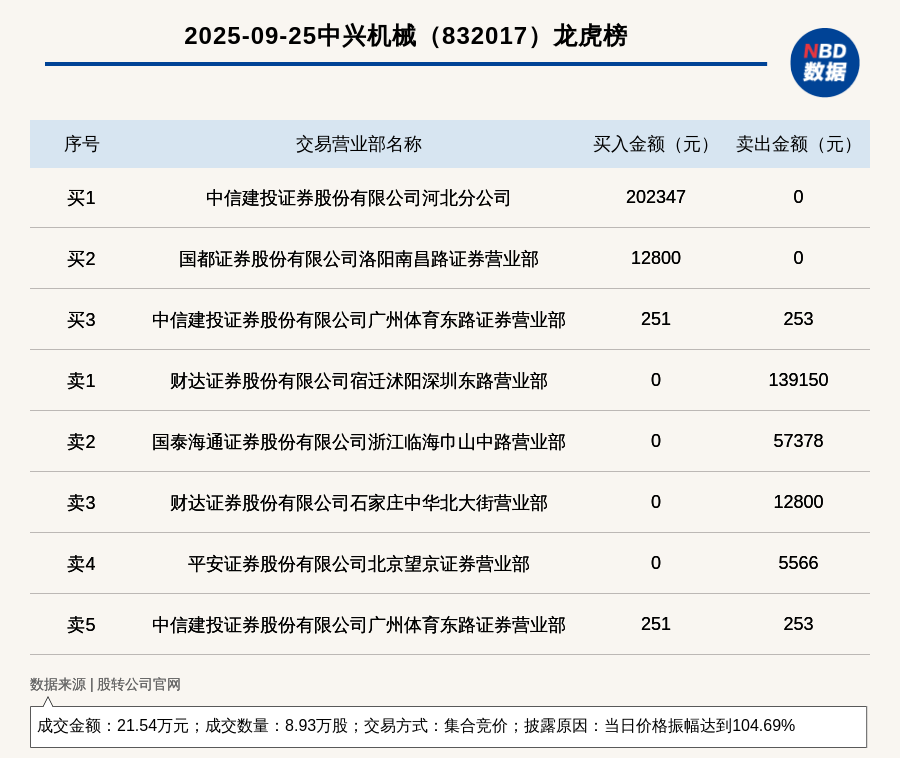Open 国都证券 洛阳南昌路 branch entry
The width and height of the screenshot is (900, 758).
click(358, 259)
